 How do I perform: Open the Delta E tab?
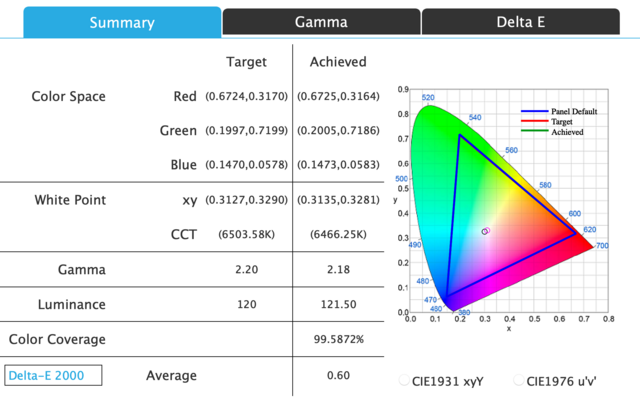[x=521, y=22]
